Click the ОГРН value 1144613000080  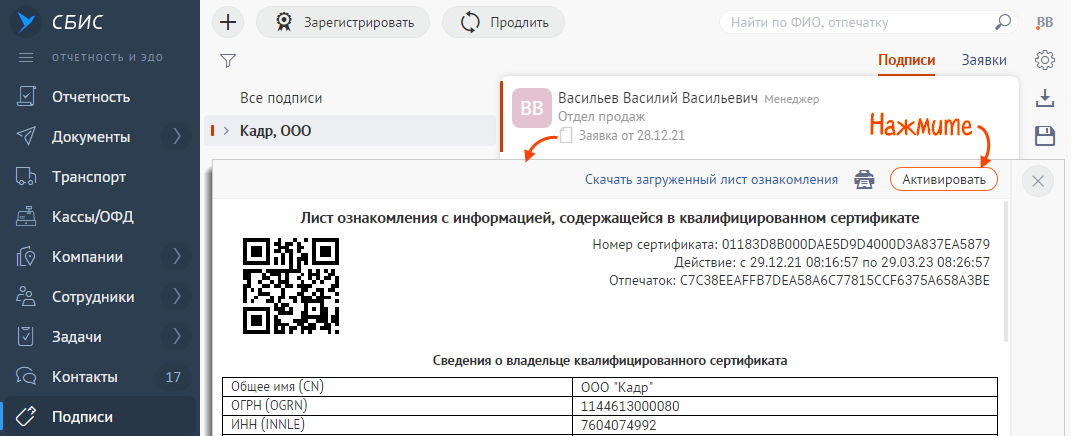630,406
